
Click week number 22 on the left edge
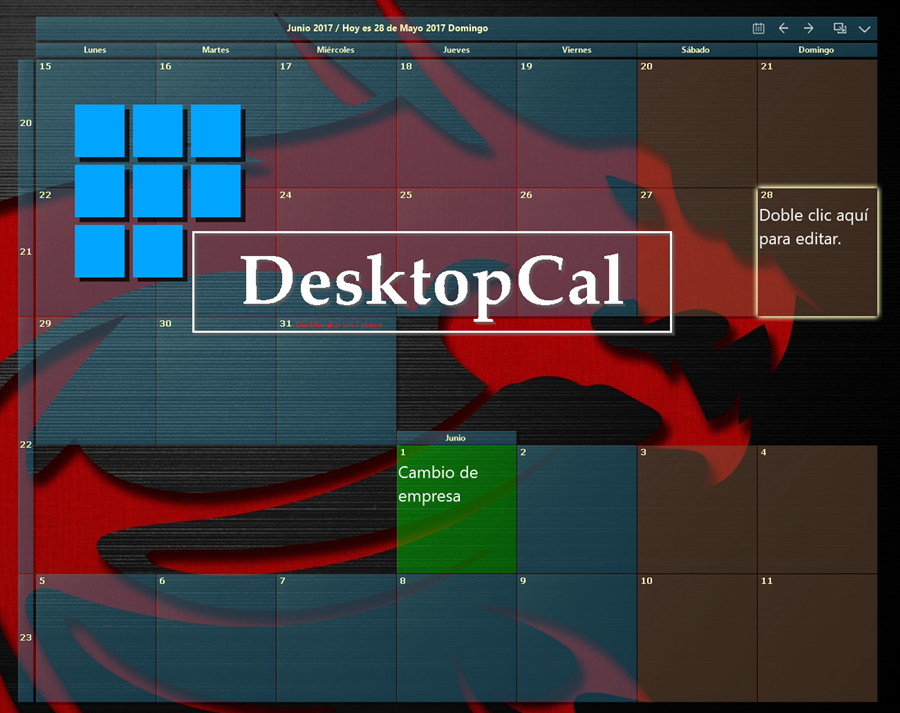point(23,444)
